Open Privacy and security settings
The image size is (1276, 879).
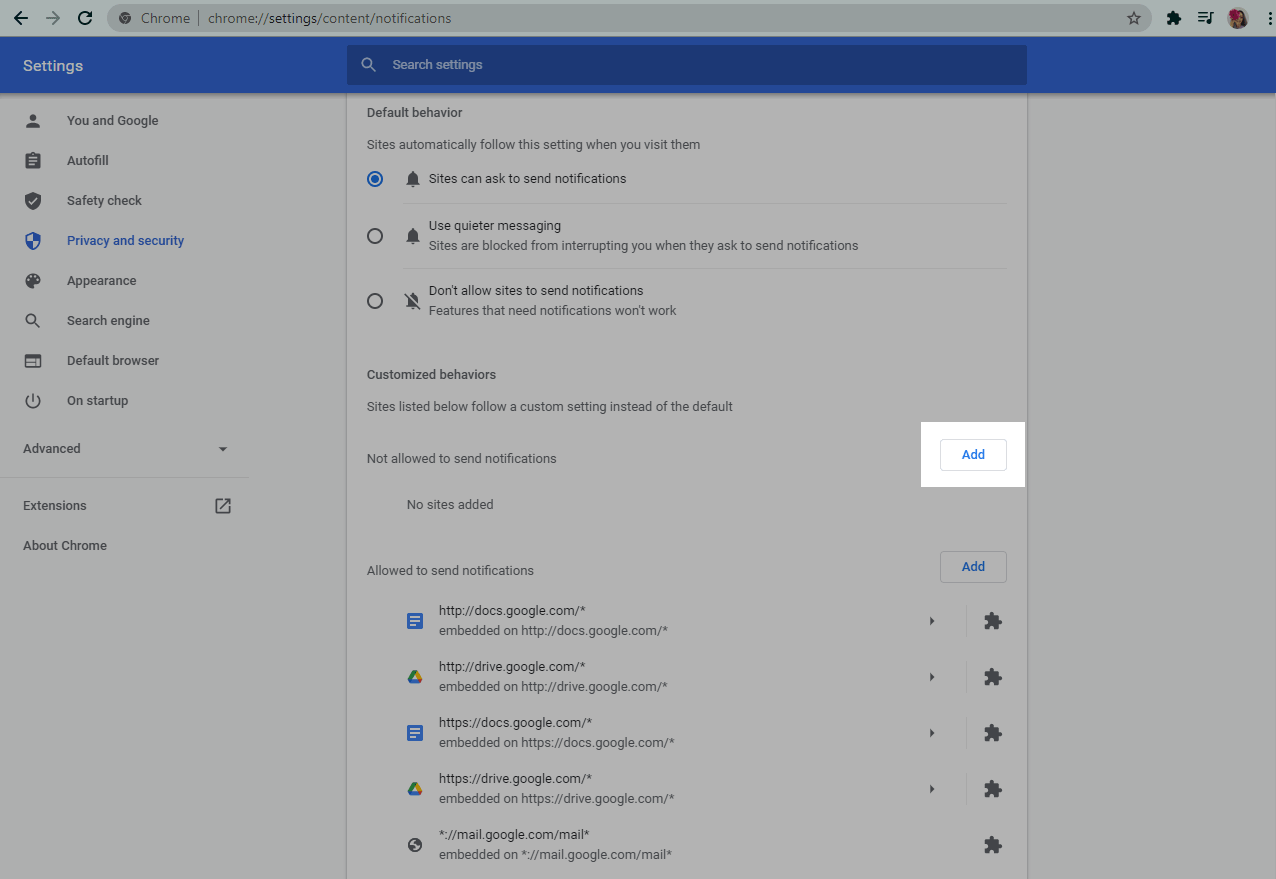125,241
